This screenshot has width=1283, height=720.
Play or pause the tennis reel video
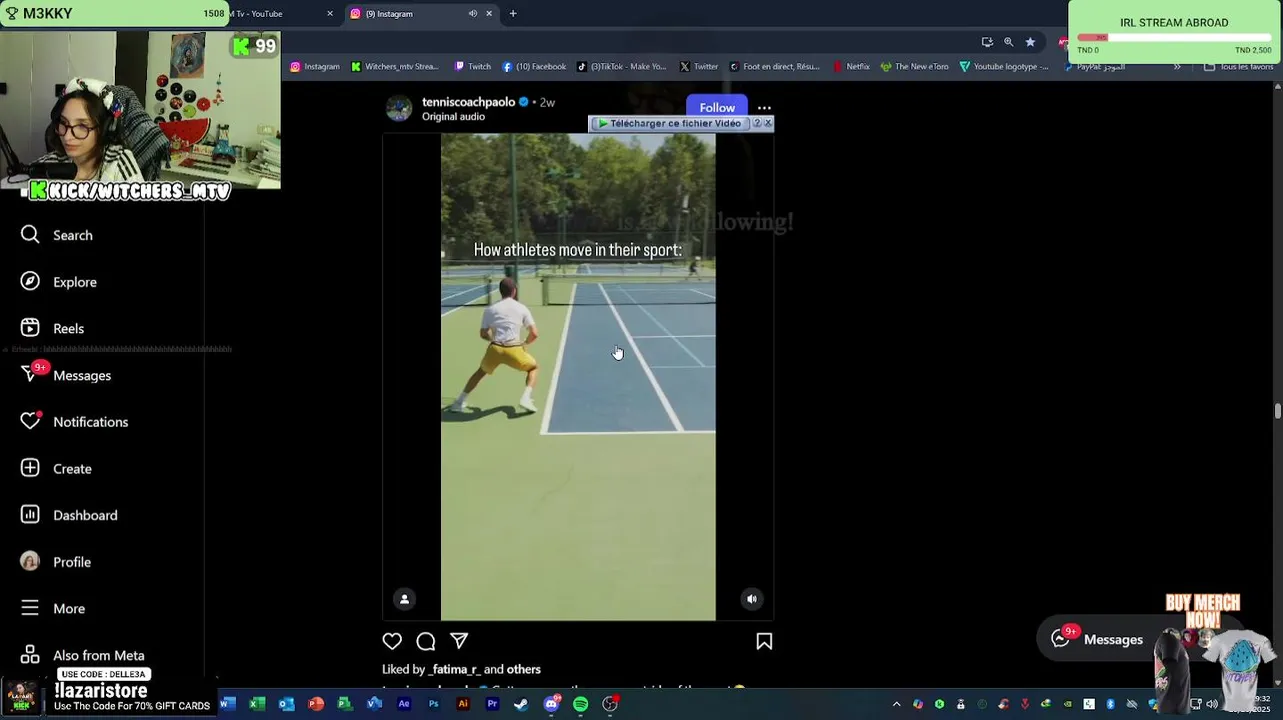[x=578, y=376]
